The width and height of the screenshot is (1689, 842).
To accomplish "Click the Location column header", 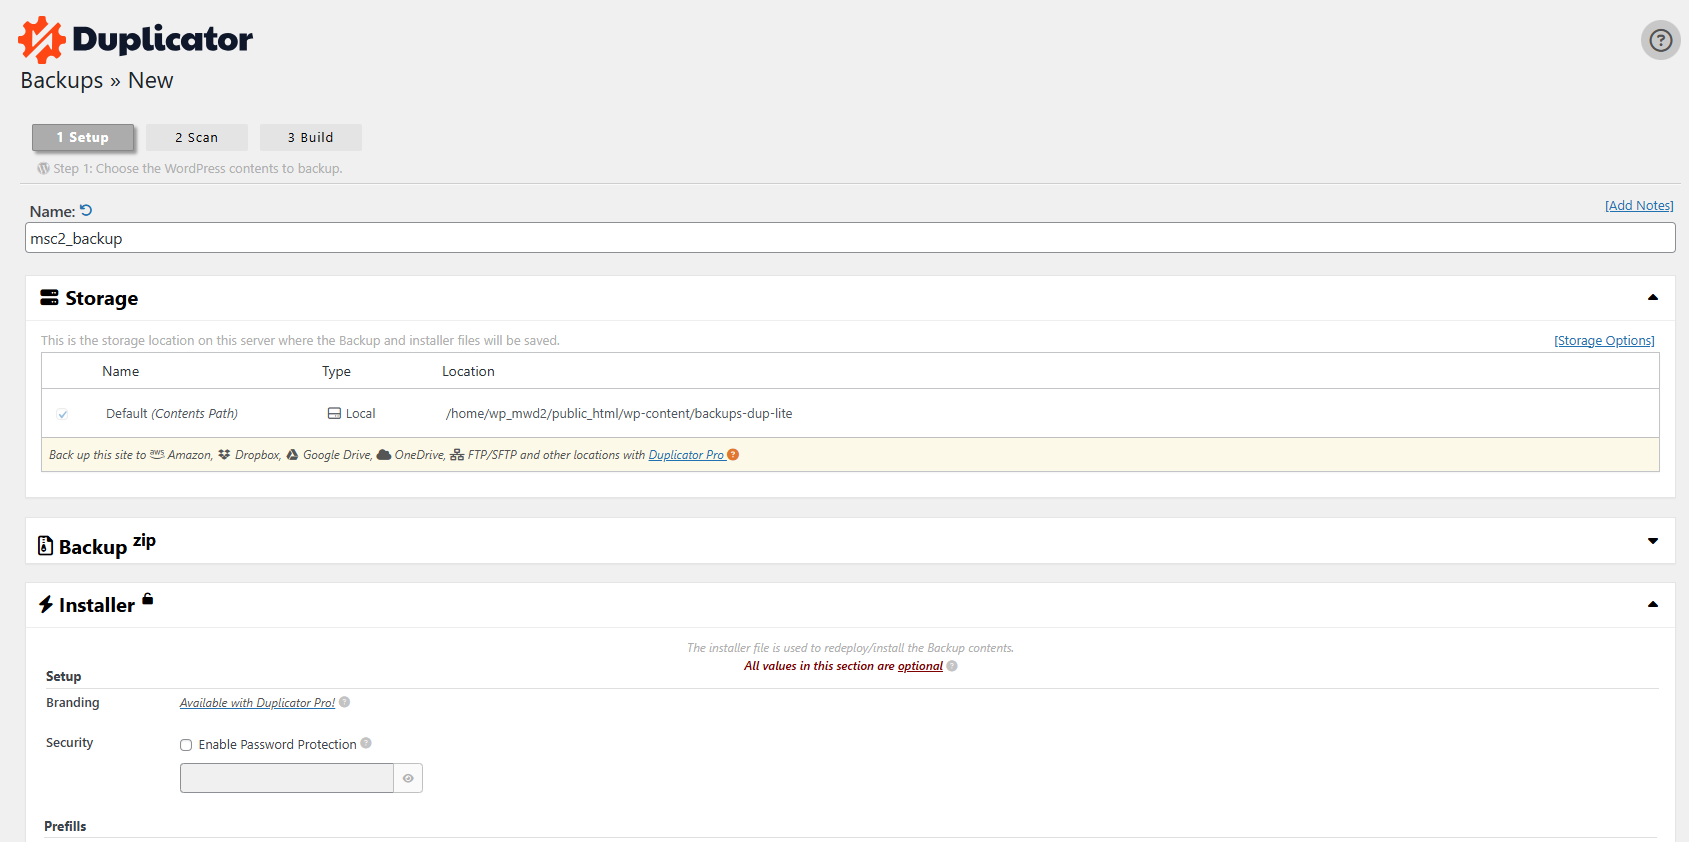I will tap(468, 371).
